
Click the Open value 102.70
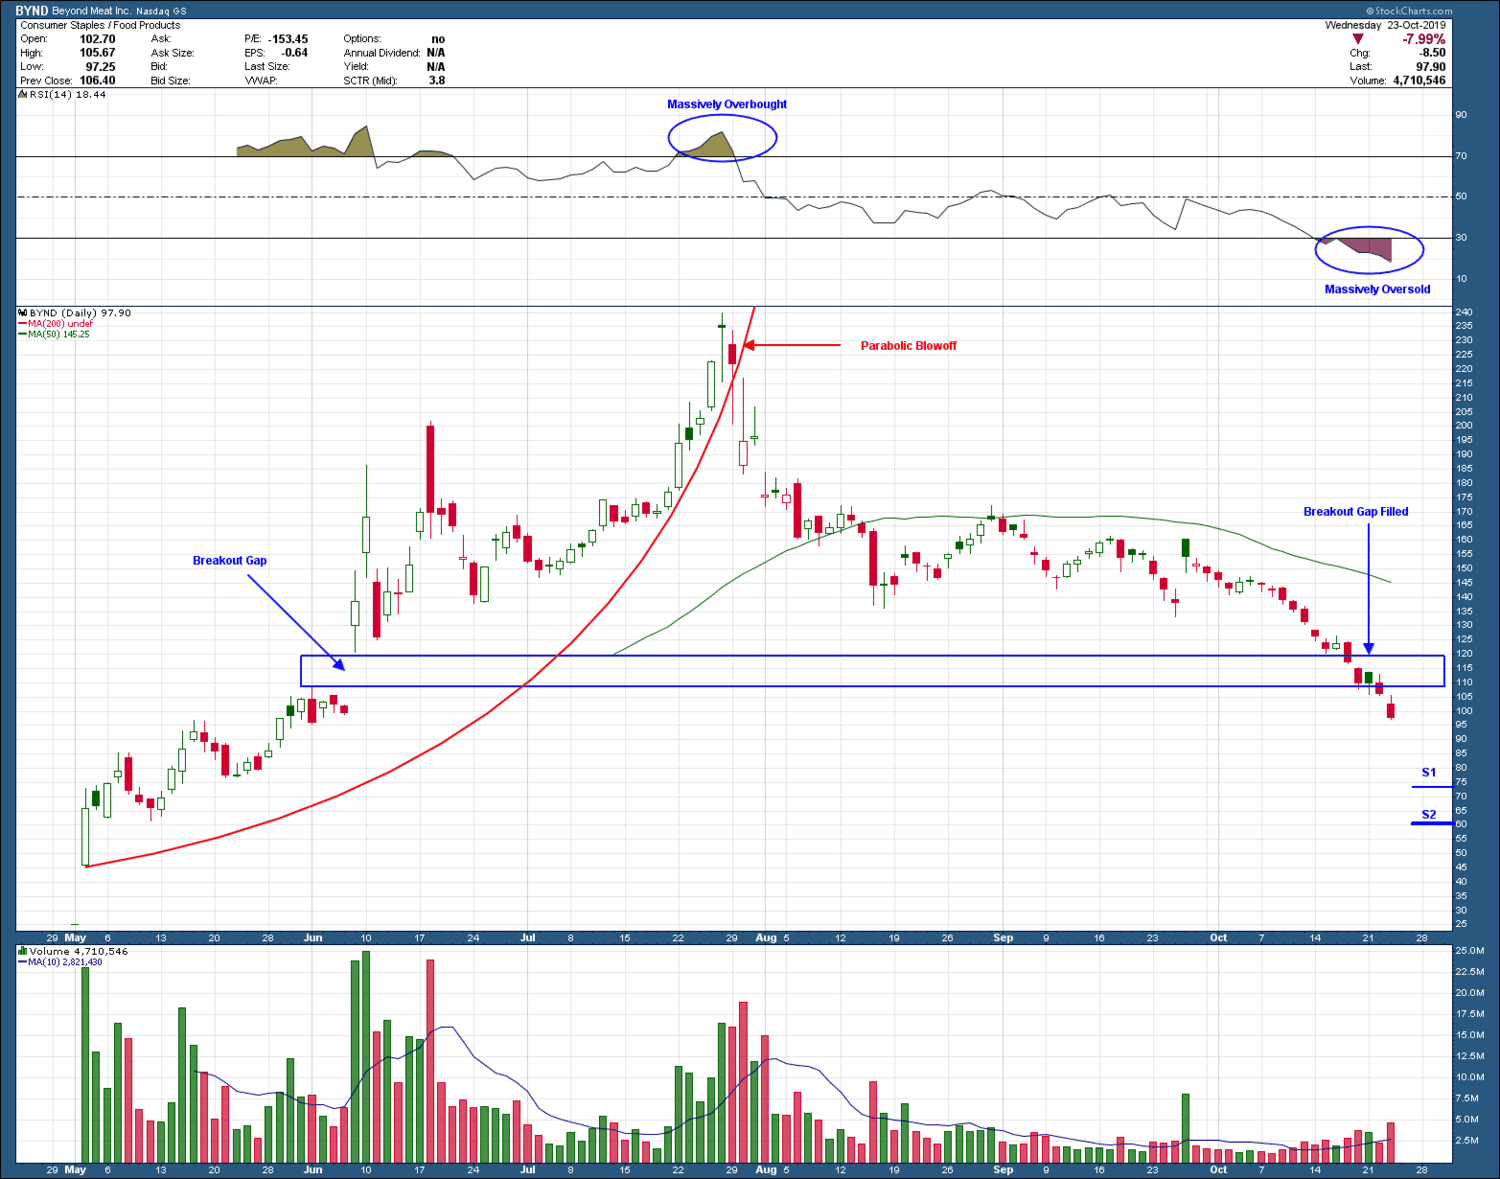[x=97, y=39]
